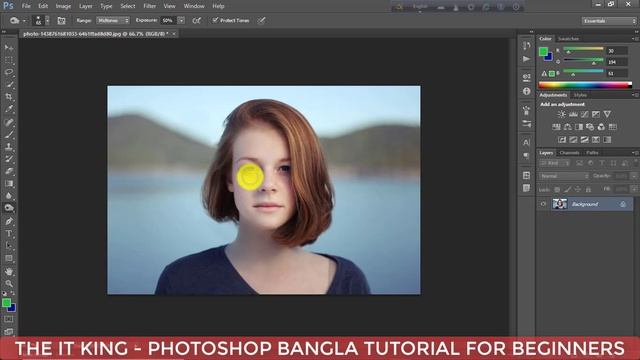Open the Range dropdown
The height and width of the screenshot is (360, 640).
pos(113,20)
